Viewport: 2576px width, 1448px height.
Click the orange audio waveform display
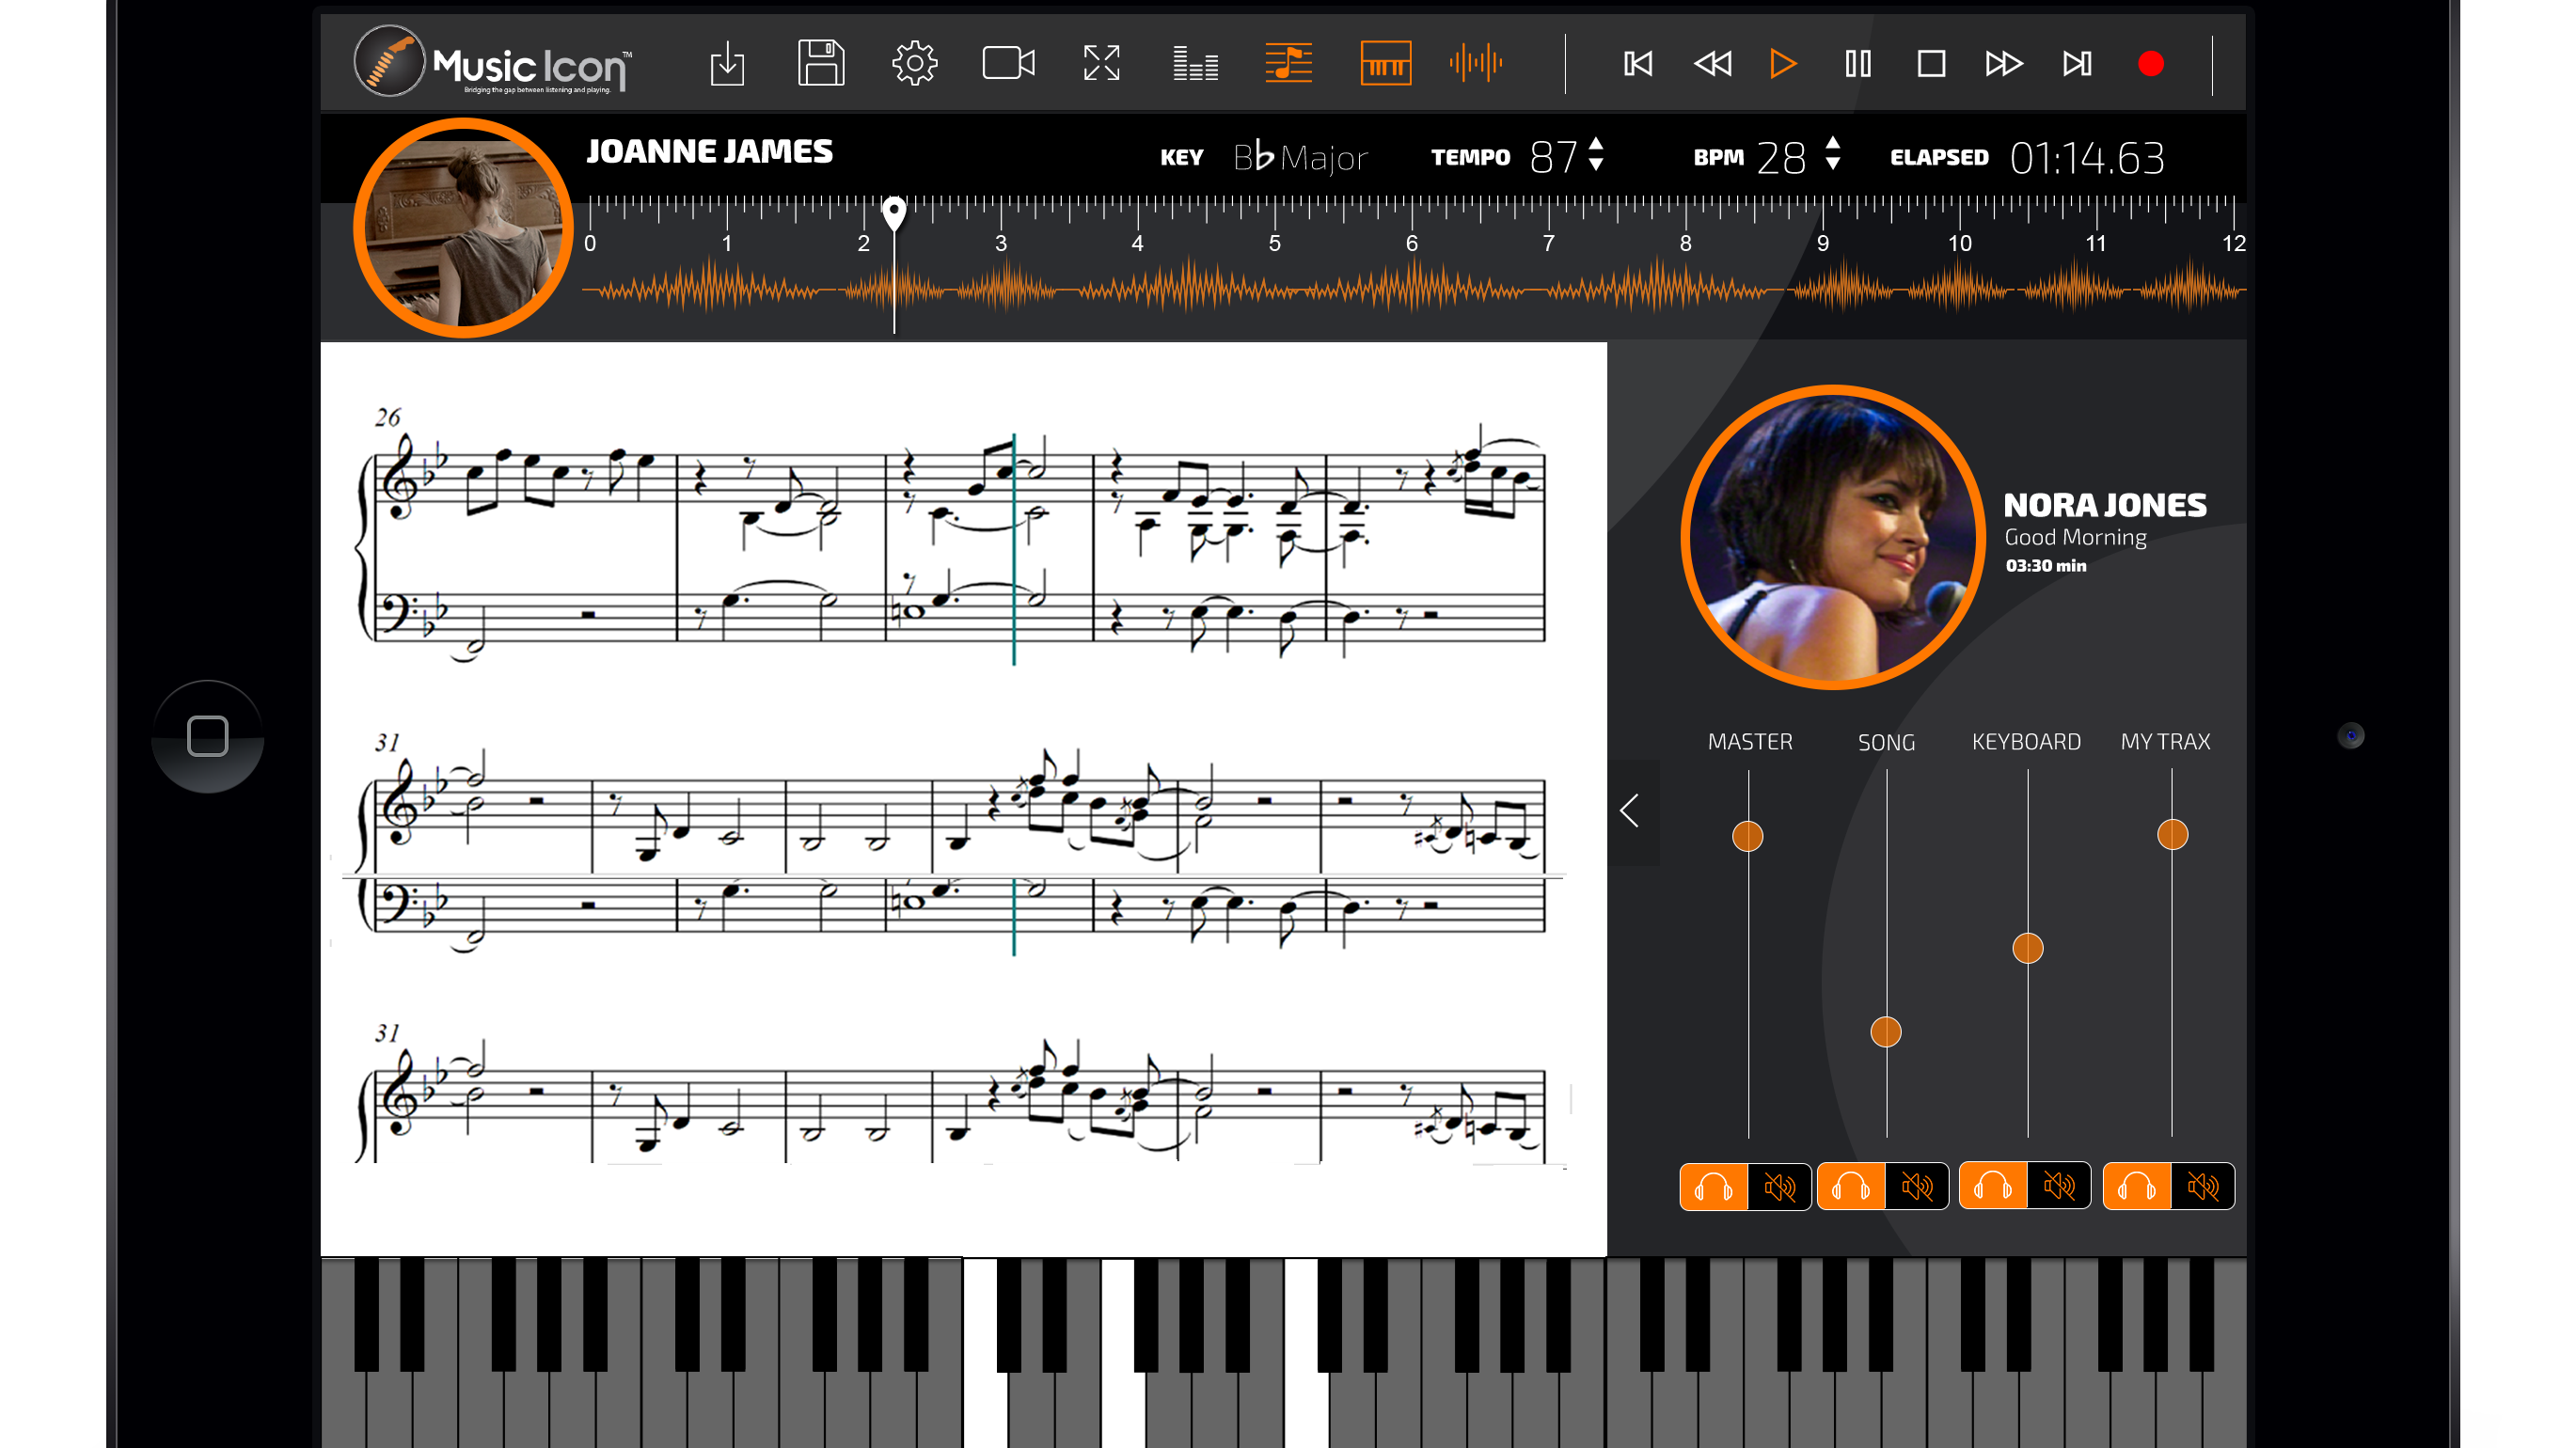pos(1413,289)
